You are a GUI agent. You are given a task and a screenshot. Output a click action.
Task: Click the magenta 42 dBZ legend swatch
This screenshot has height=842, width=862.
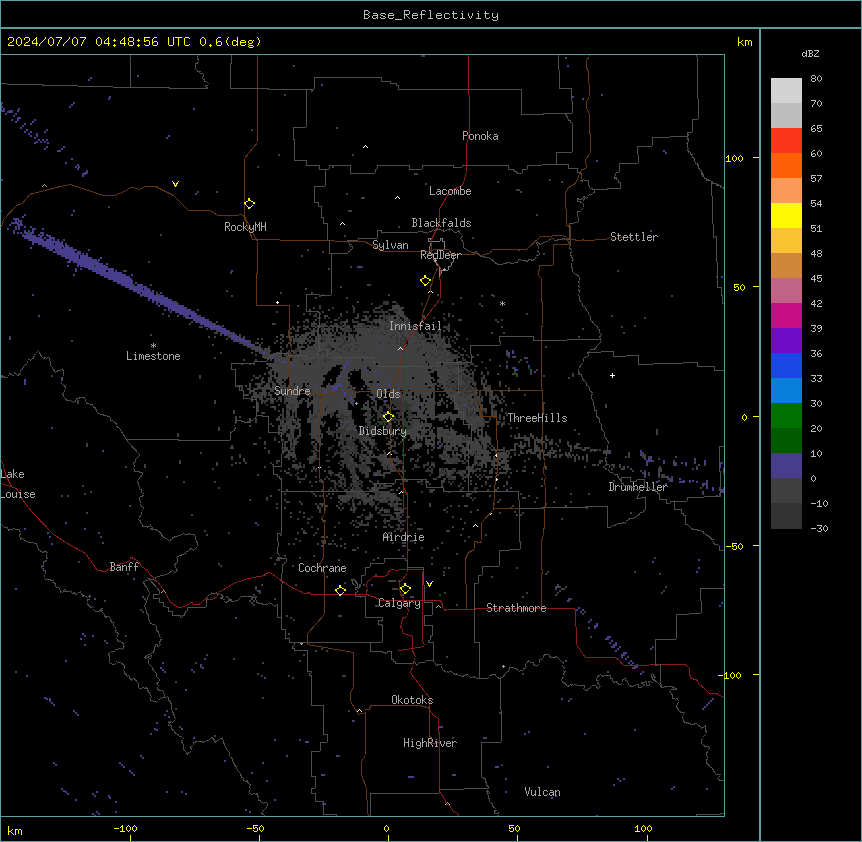point(786,315)
